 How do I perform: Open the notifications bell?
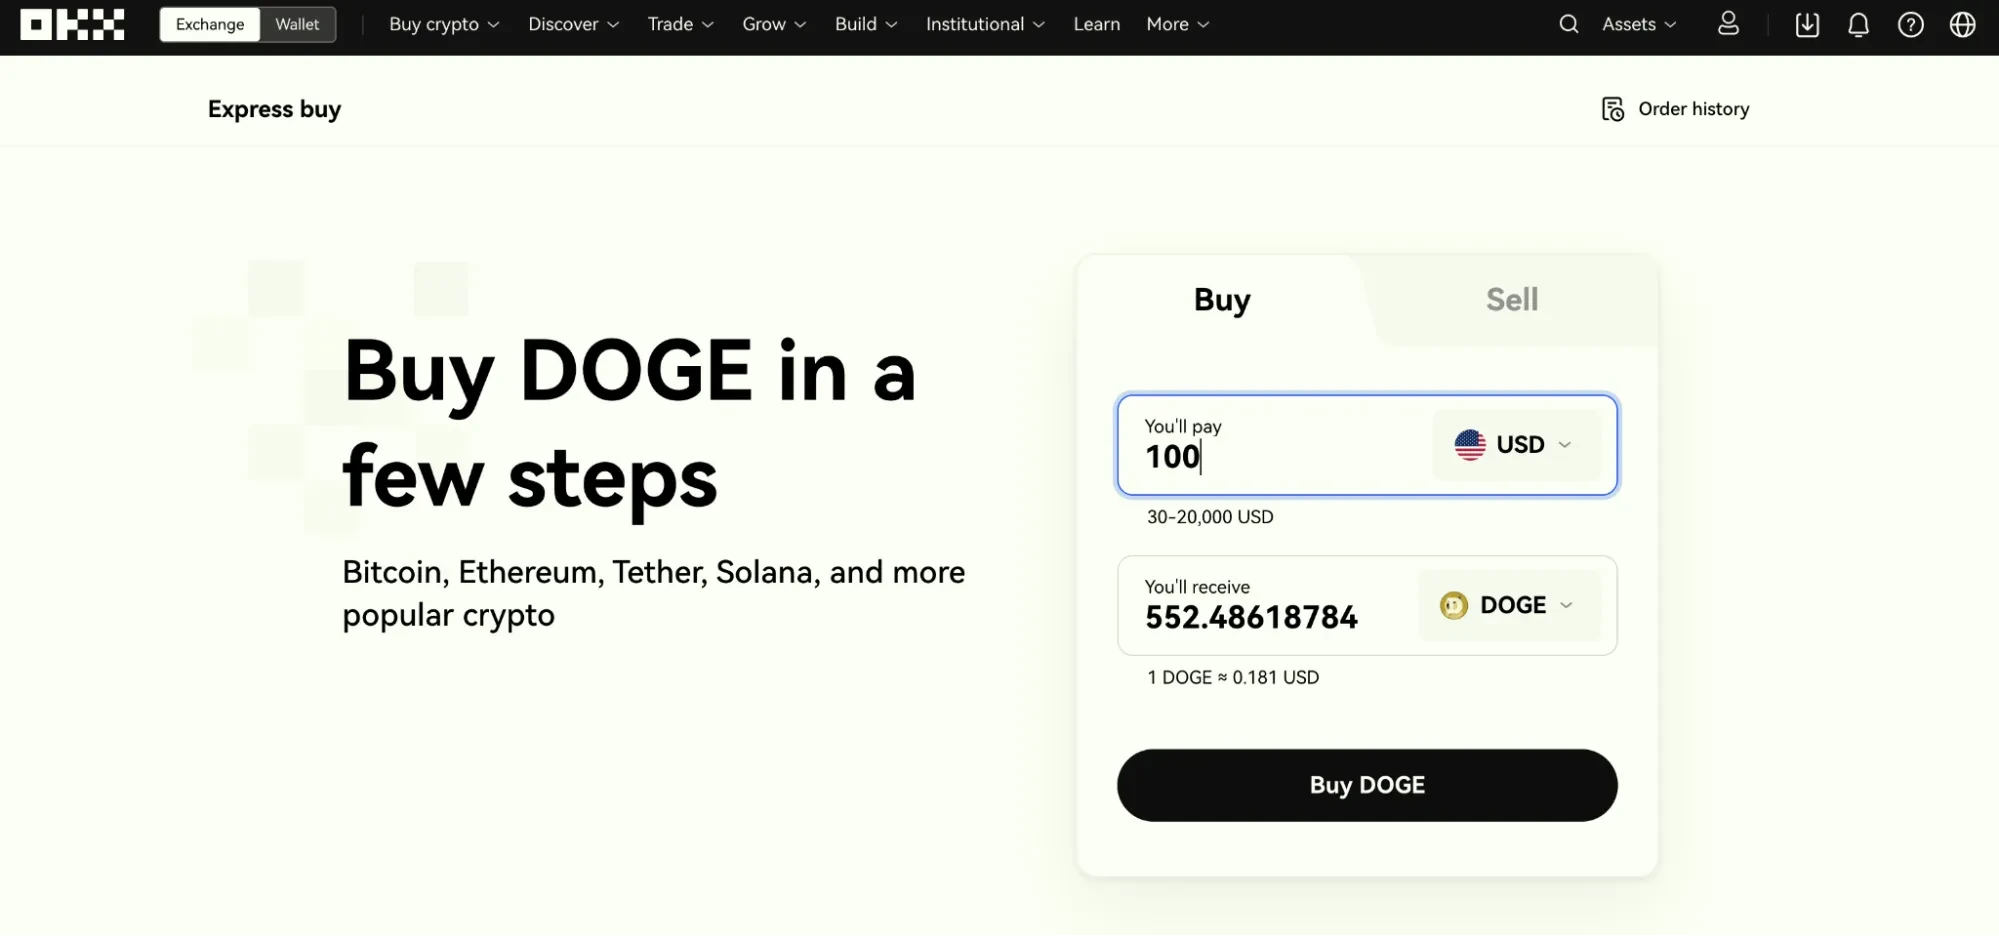click(1858, 24)
